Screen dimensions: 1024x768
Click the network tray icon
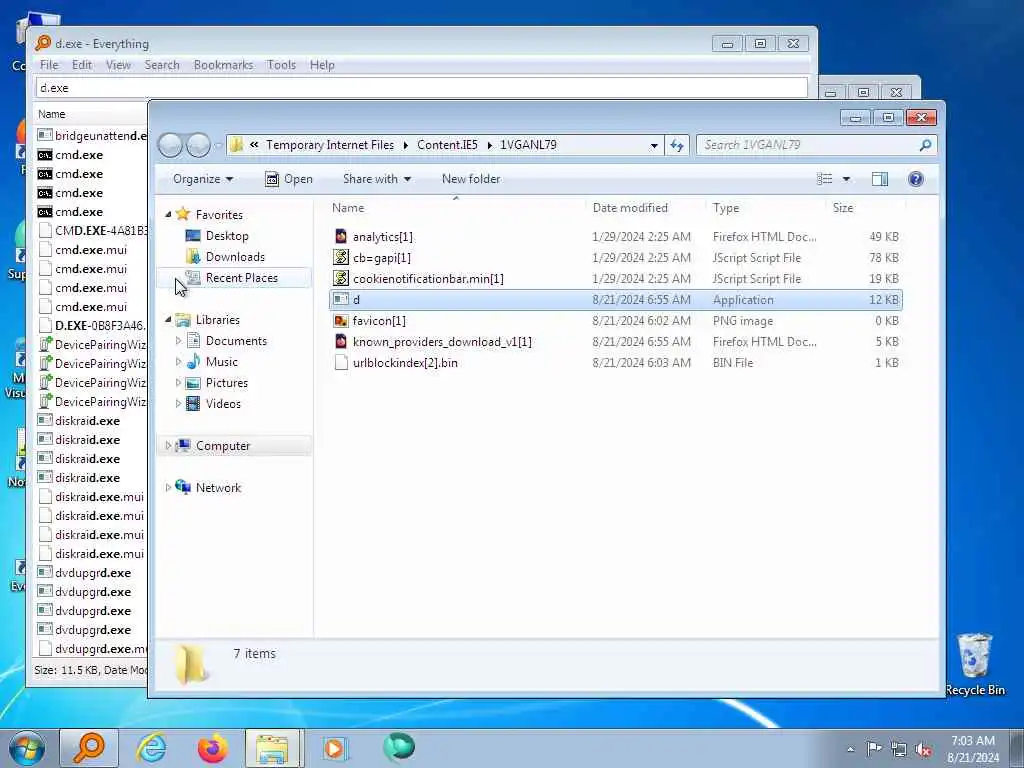(899, 749)
